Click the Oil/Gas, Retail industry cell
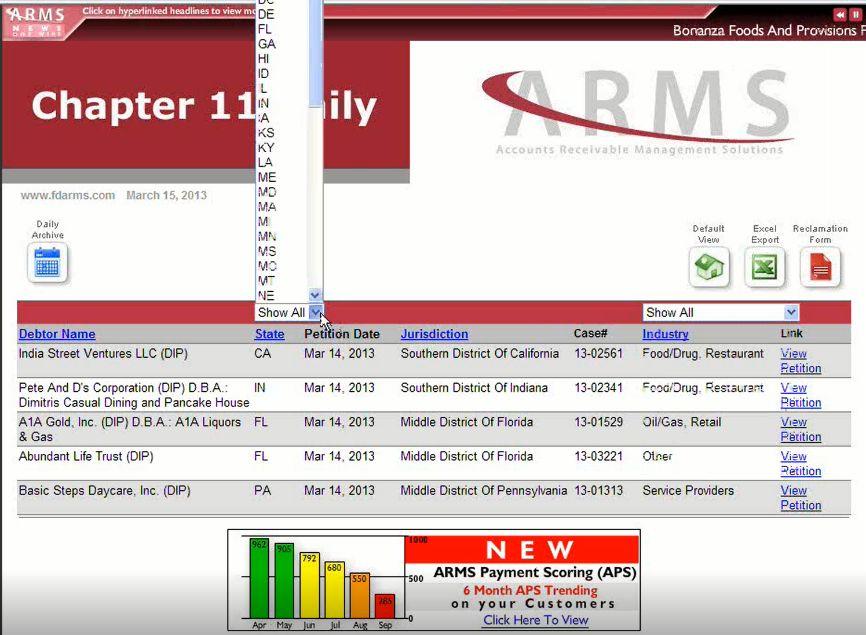The image size is (866, 635). coord(682,422)
